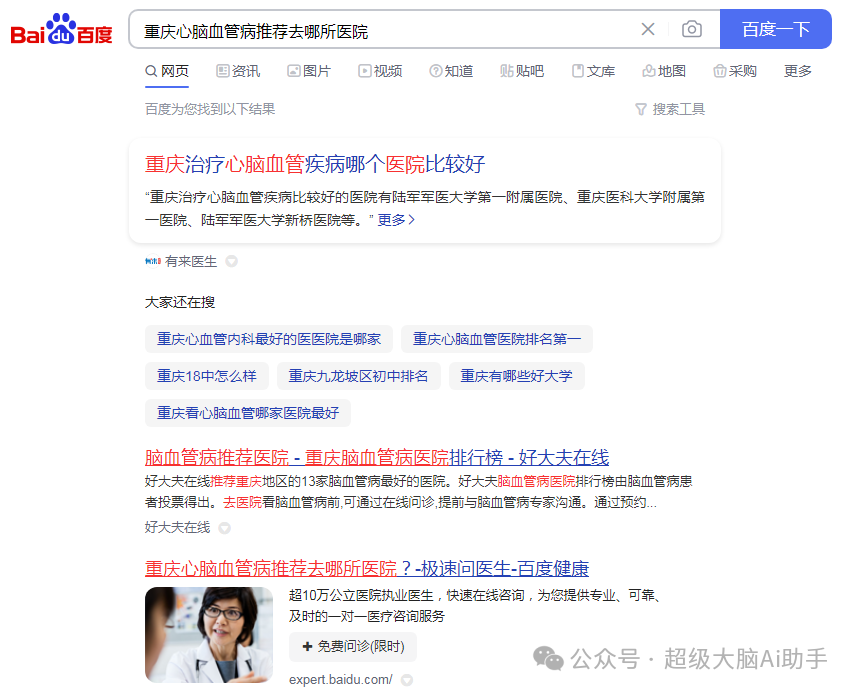The image size is (855, 693).
Task: Open the 文库 tab
Action: (593, 71)
